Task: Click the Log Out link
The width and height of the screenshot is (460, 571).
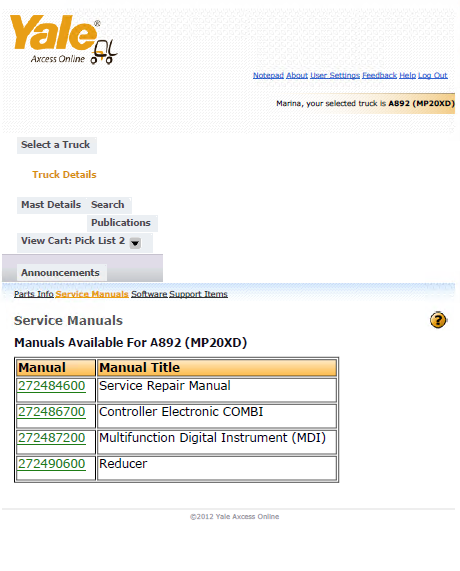Action: click(433, 75)
